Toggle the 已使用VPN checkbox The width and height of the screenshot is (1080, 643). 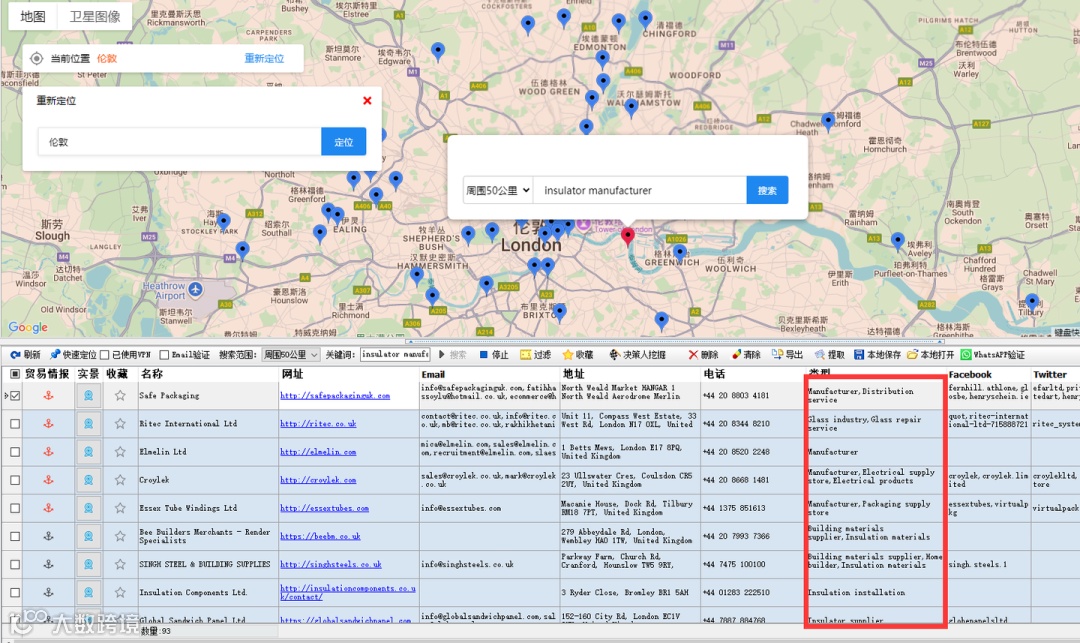point(105,355)
